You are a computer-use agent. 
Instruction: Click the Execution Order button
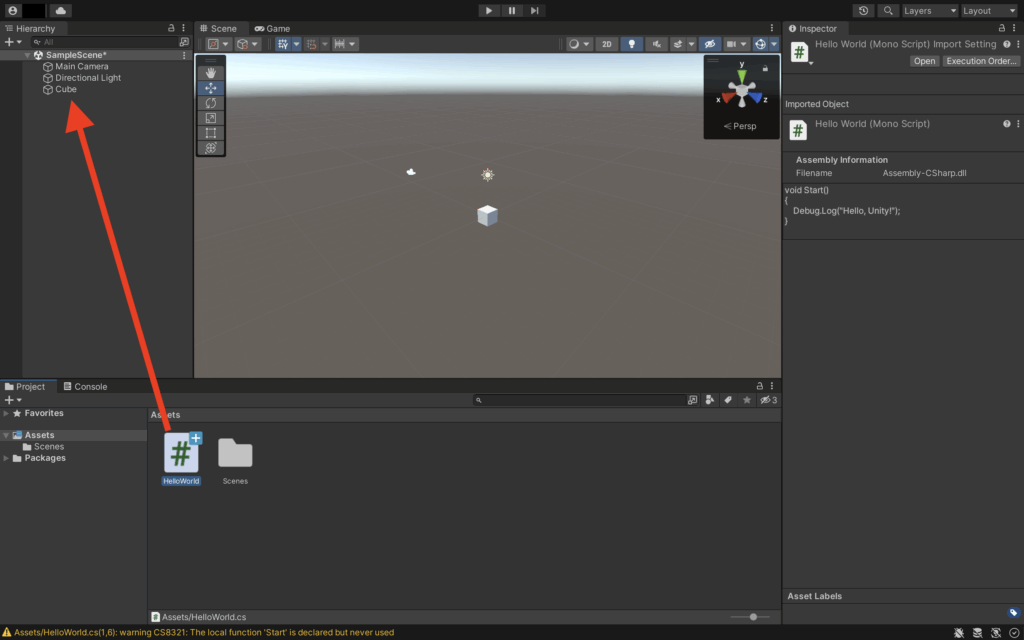pyautogui.click(x=981, y=61)
